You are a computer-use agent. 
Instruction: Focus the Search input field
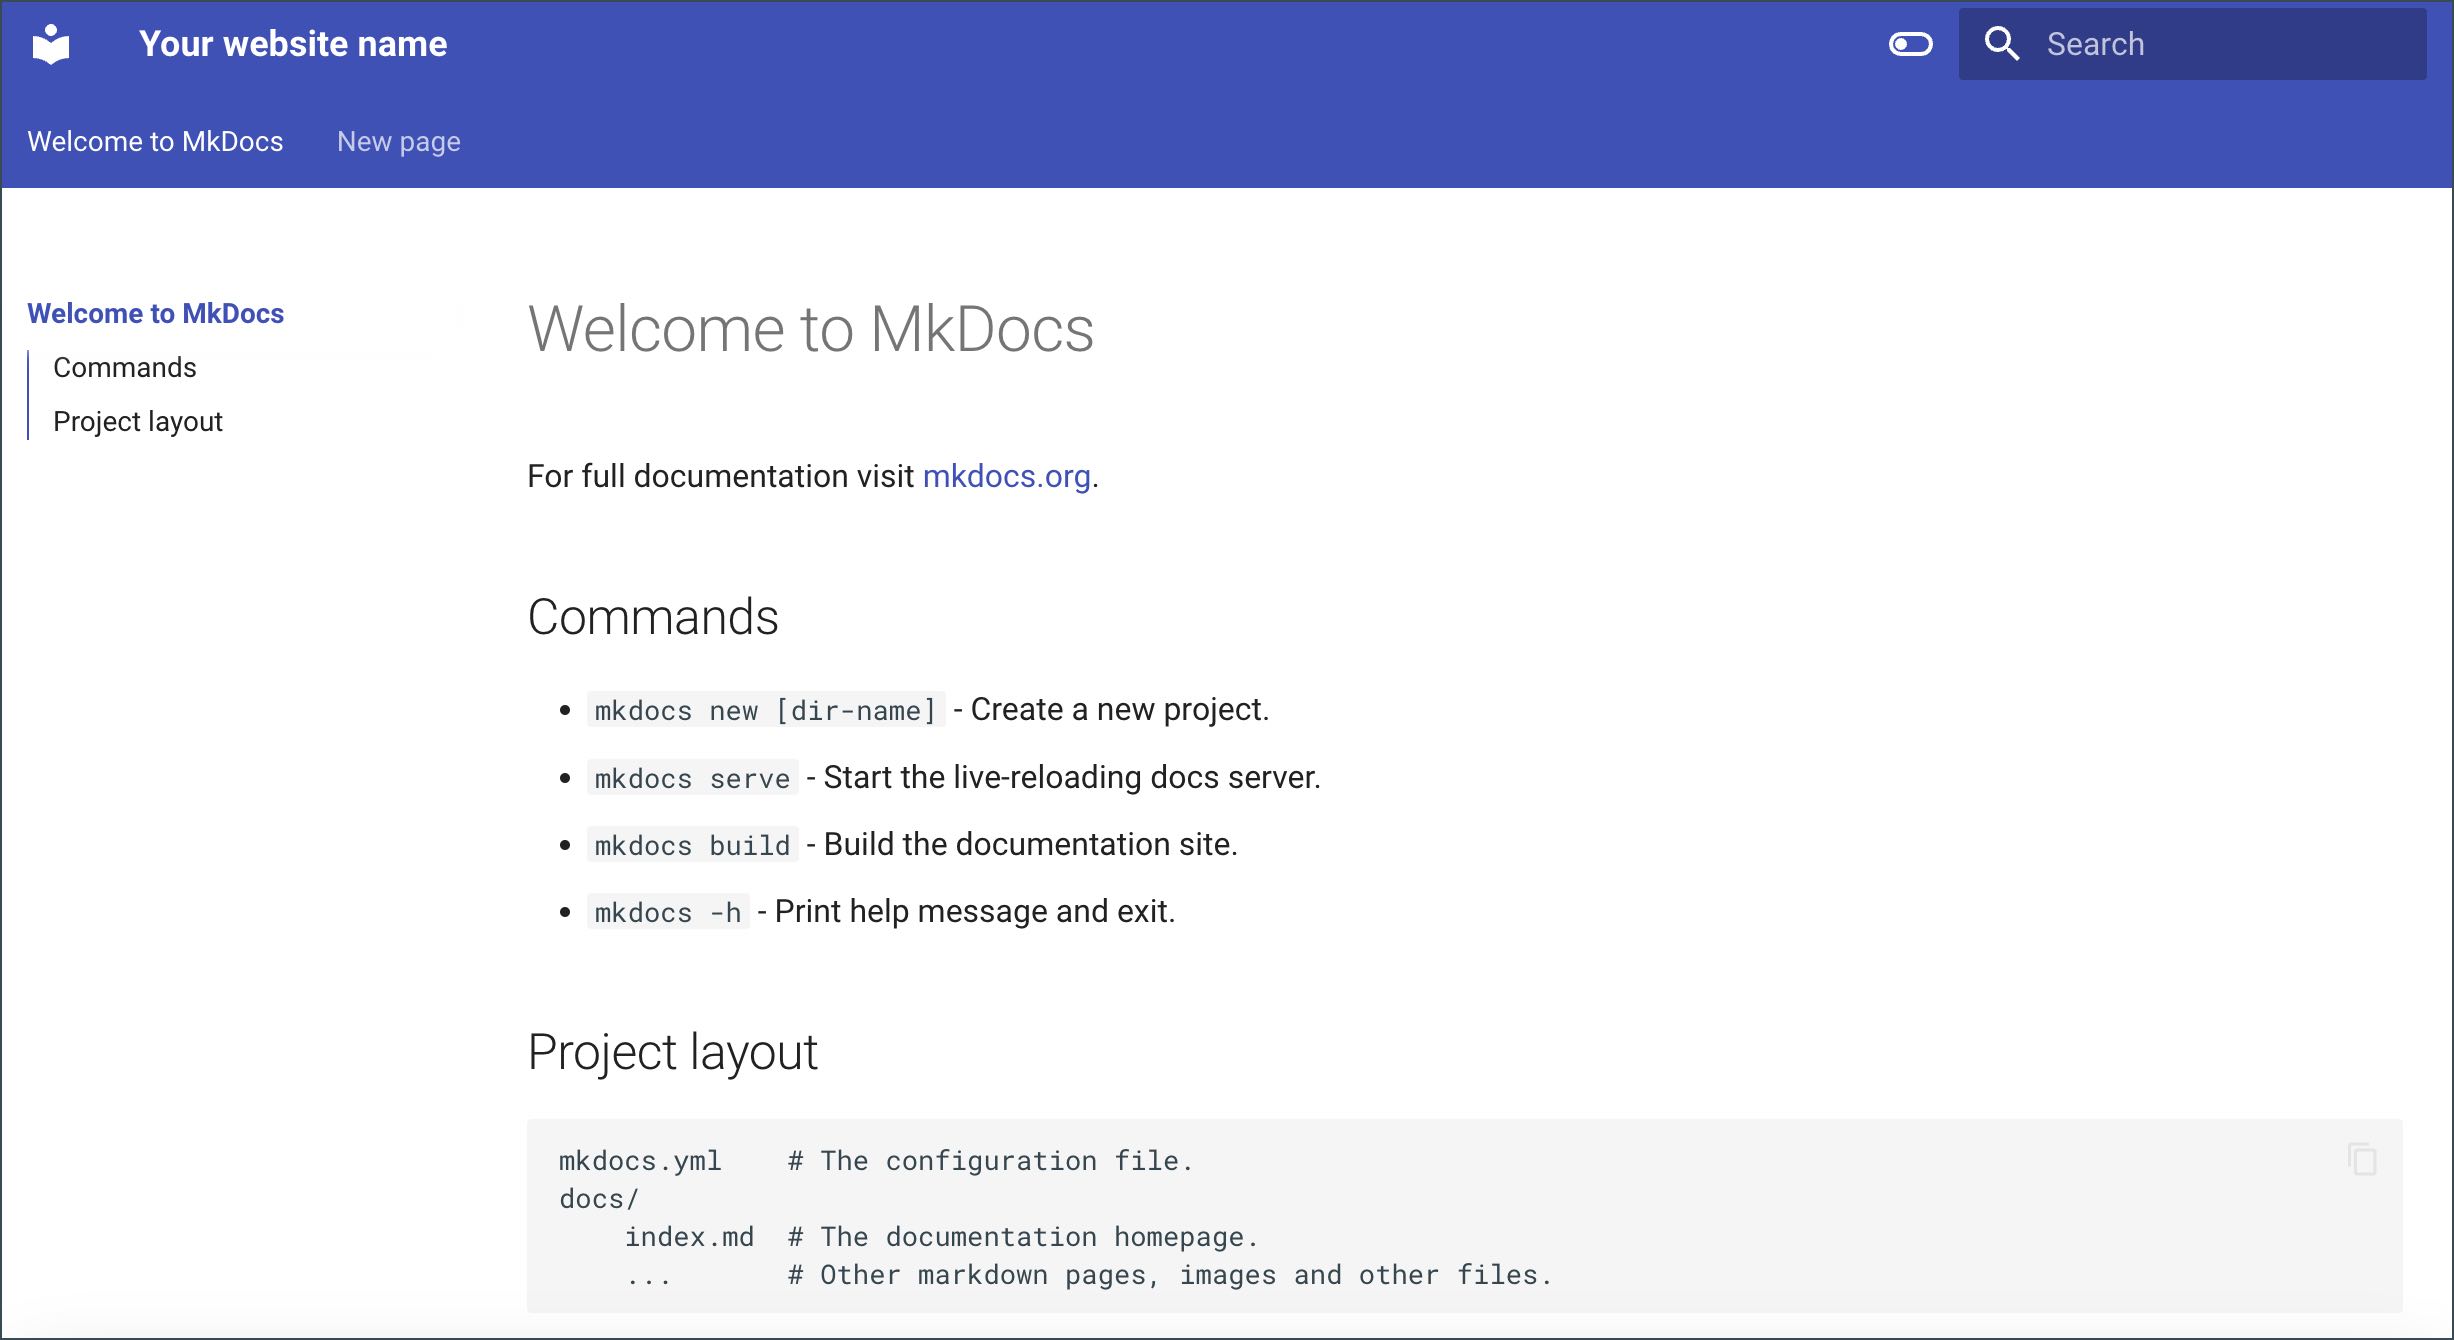coord(2230,44)
